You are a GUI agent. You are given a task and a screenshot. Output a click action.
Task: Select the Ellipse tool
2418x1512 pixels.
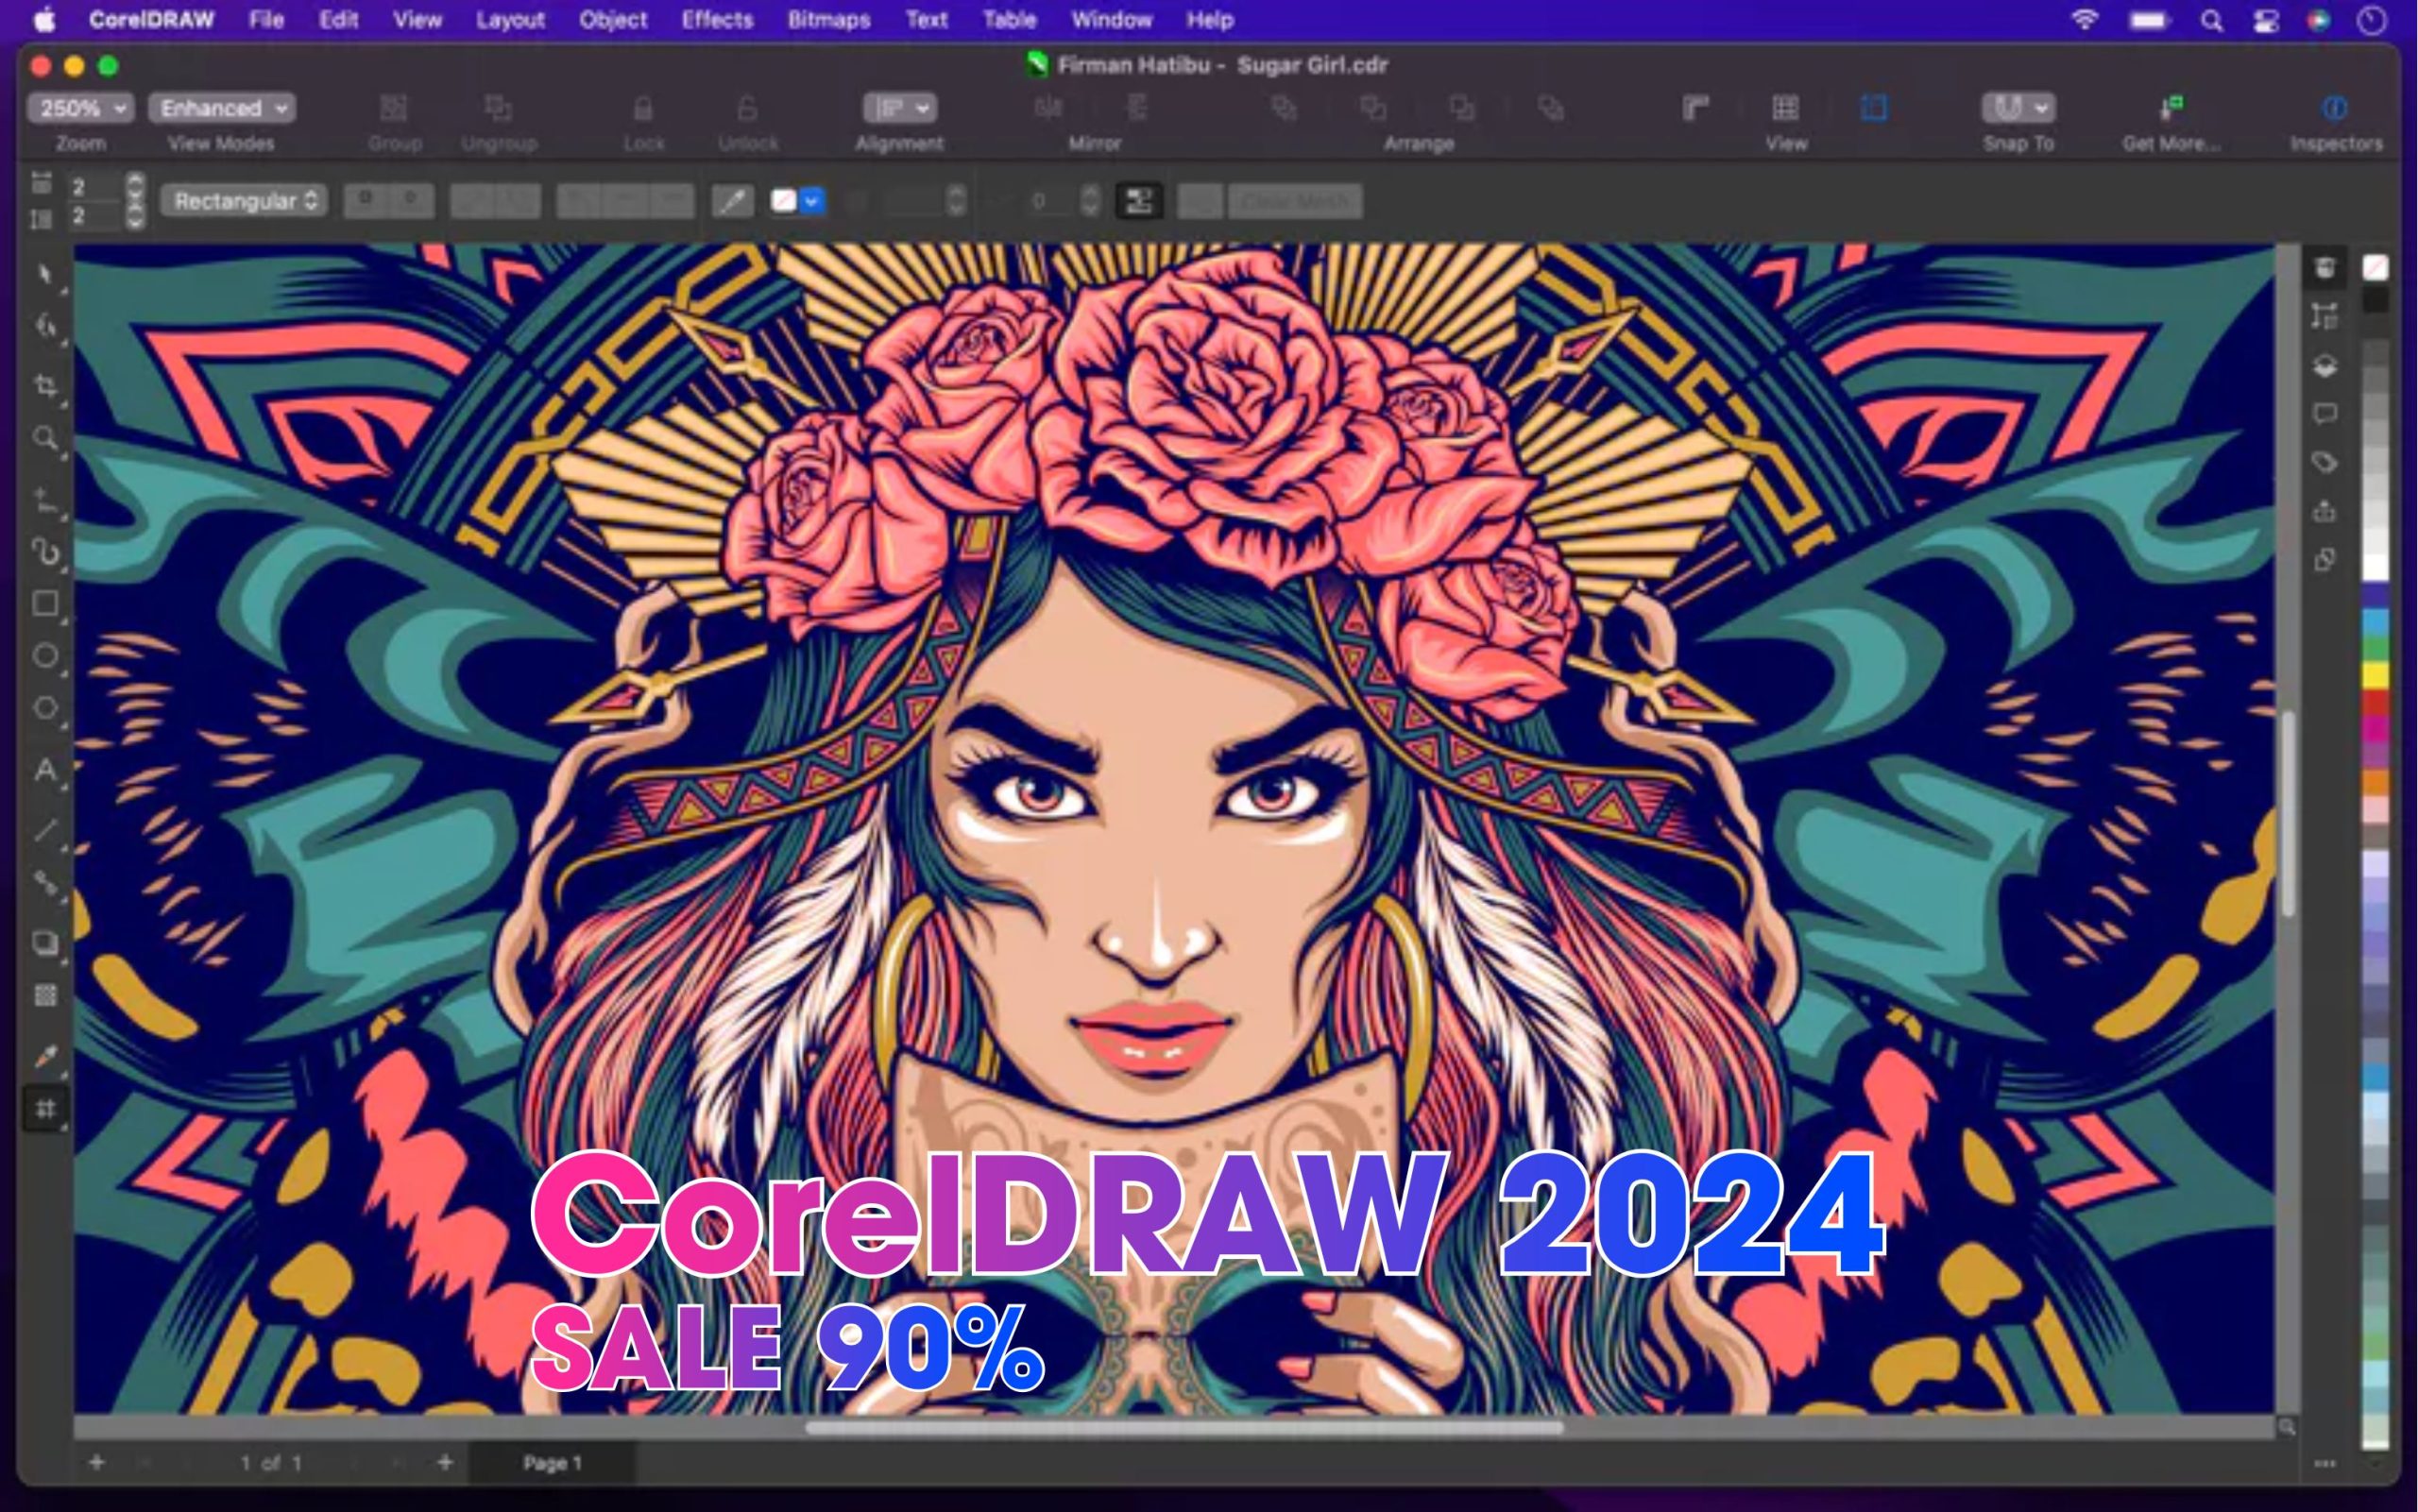click(x=45, y=656)
